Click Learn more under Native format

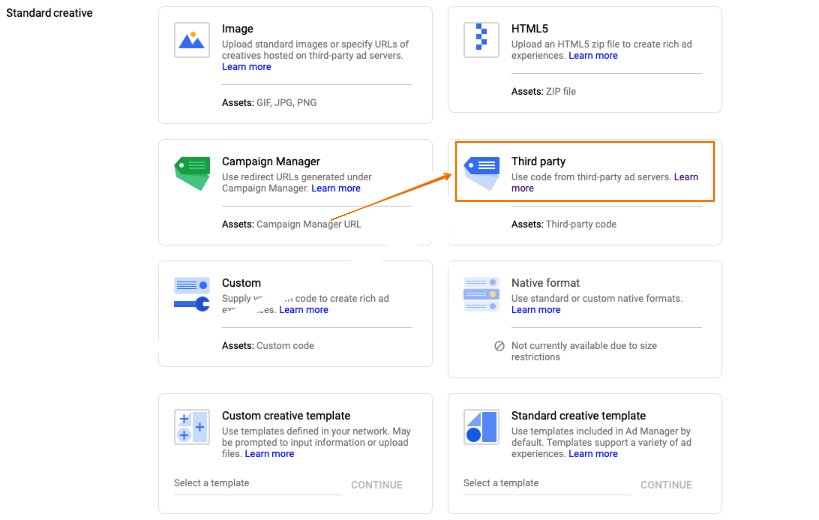pos(536,310)
